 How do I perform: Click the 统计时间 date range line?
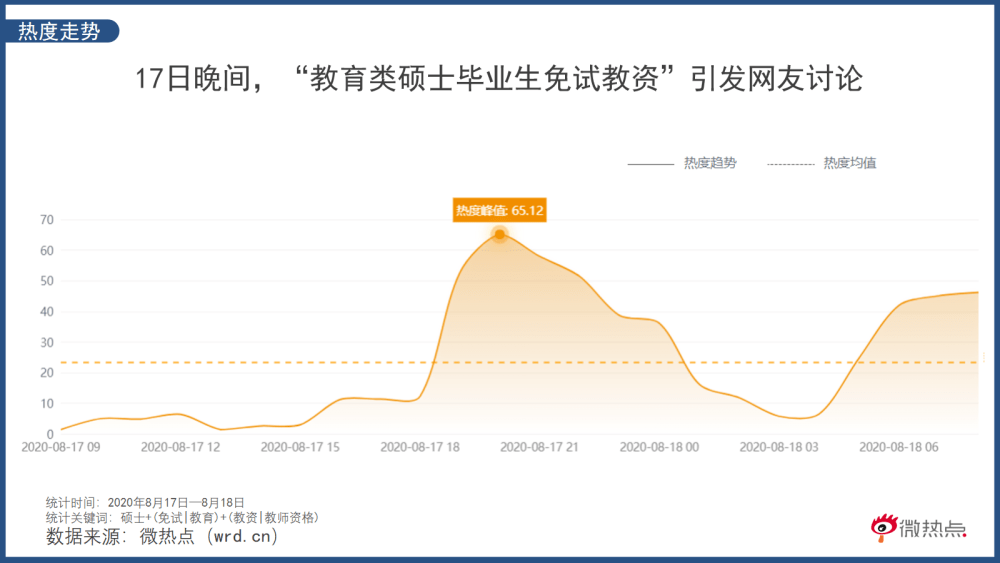pyautogui.click(x=145, y=503)
